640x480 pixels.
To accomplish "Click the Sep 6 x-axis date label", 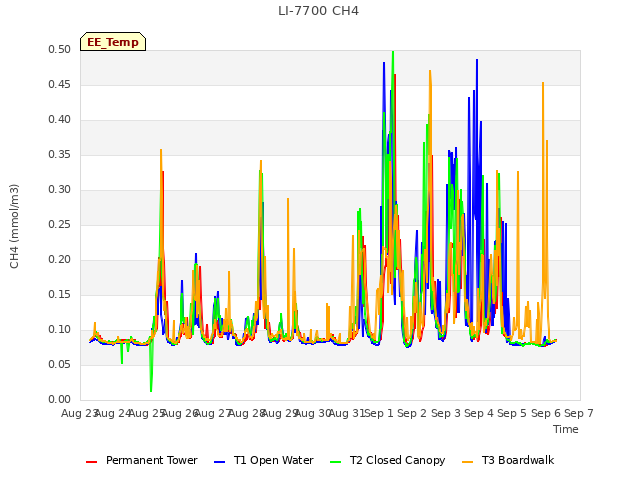I will point(546,413).
